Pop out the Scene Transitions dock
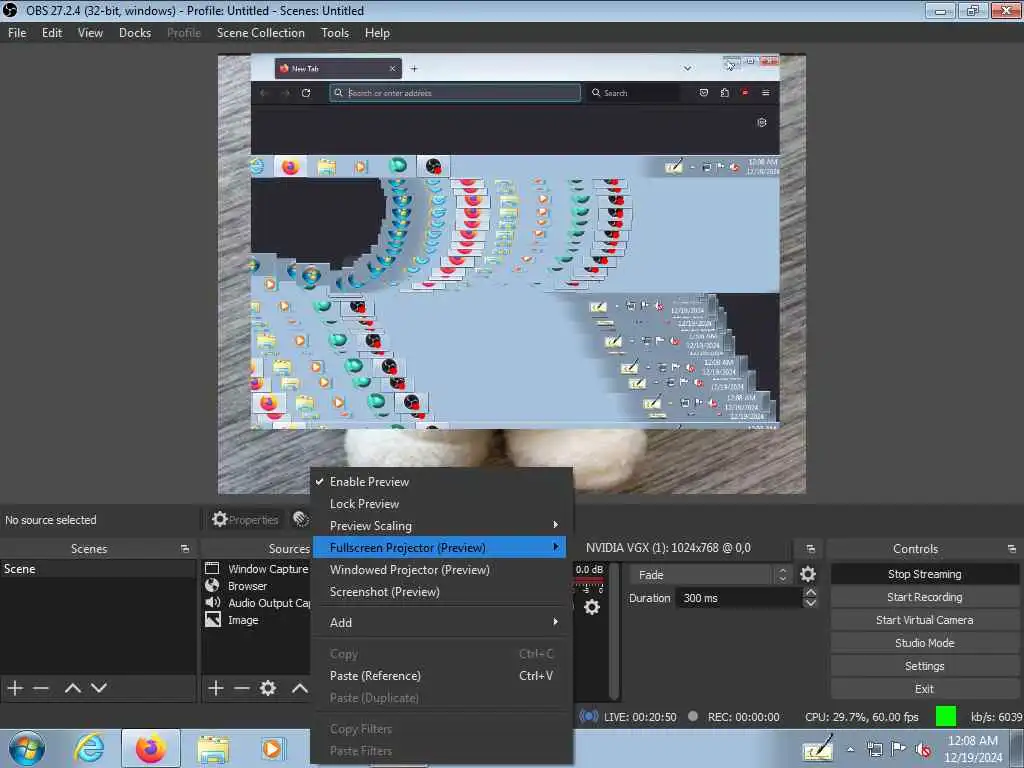This screenshot has width=1024, height=768. 810,549
